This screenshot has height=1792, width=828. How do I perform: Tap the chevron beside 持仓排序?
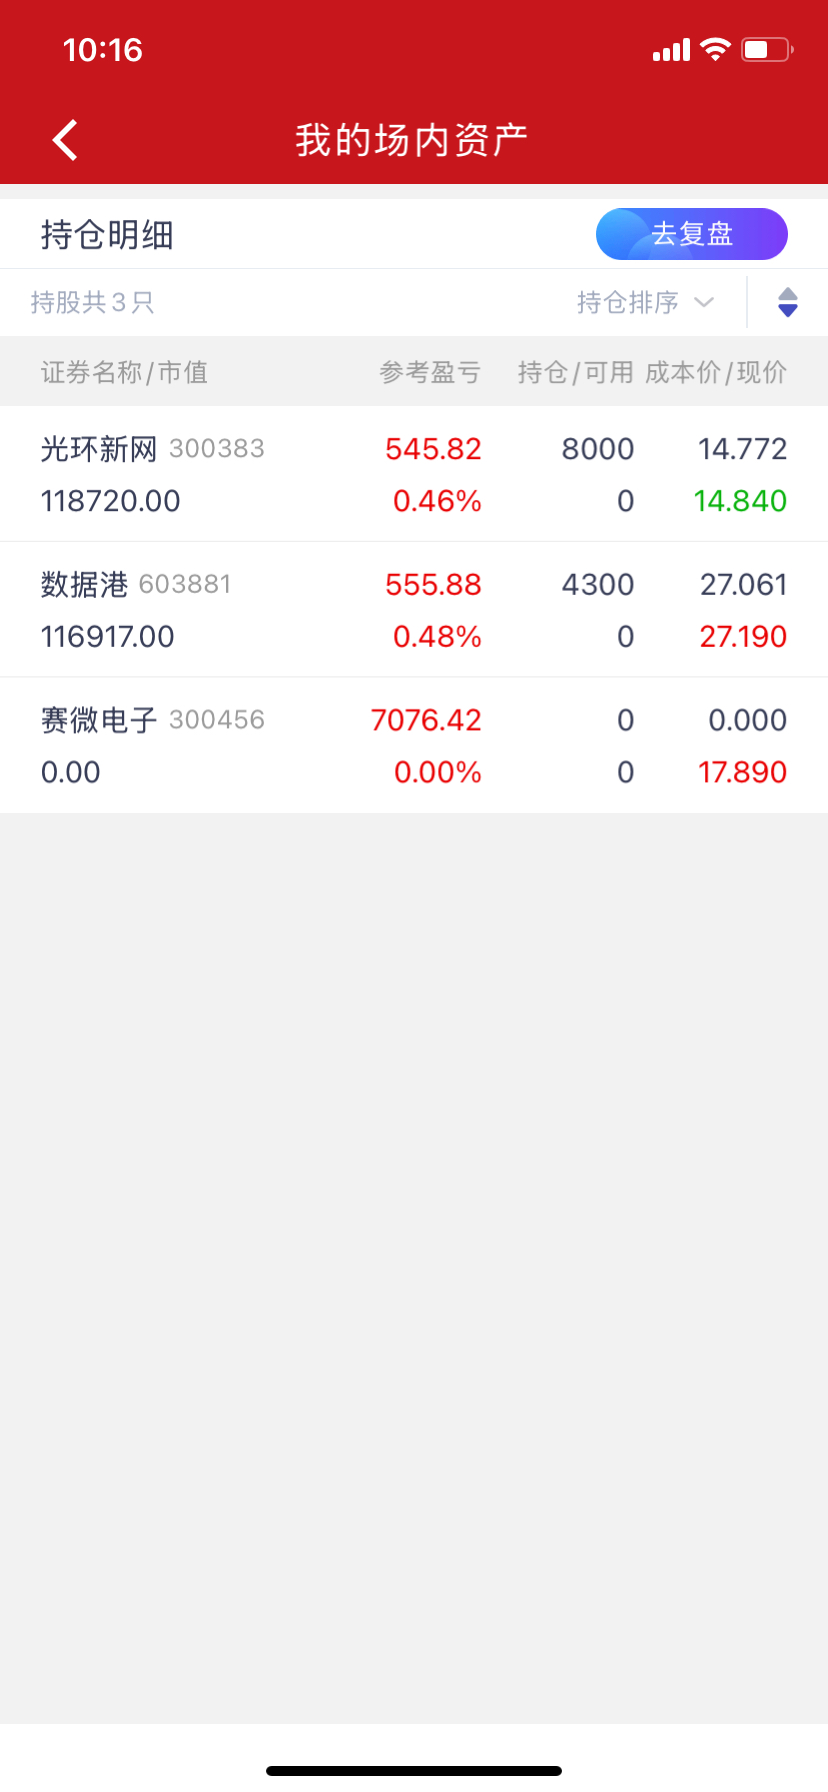click(704, 302)
